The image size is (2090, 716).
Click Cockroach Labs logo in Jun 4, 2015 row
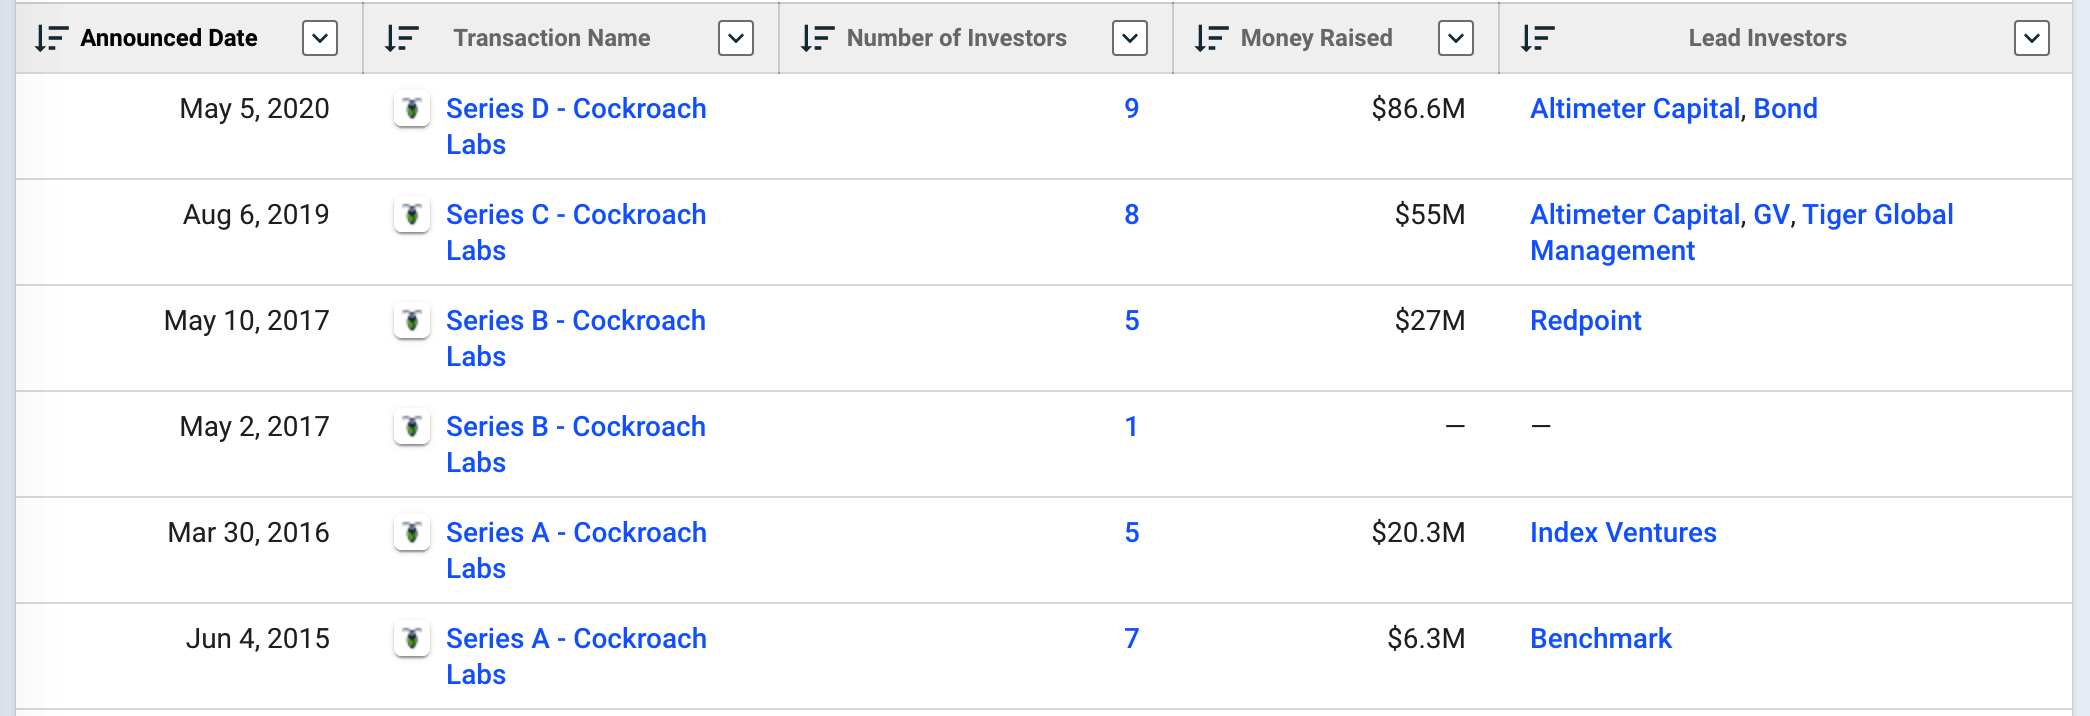pos(412,639)
